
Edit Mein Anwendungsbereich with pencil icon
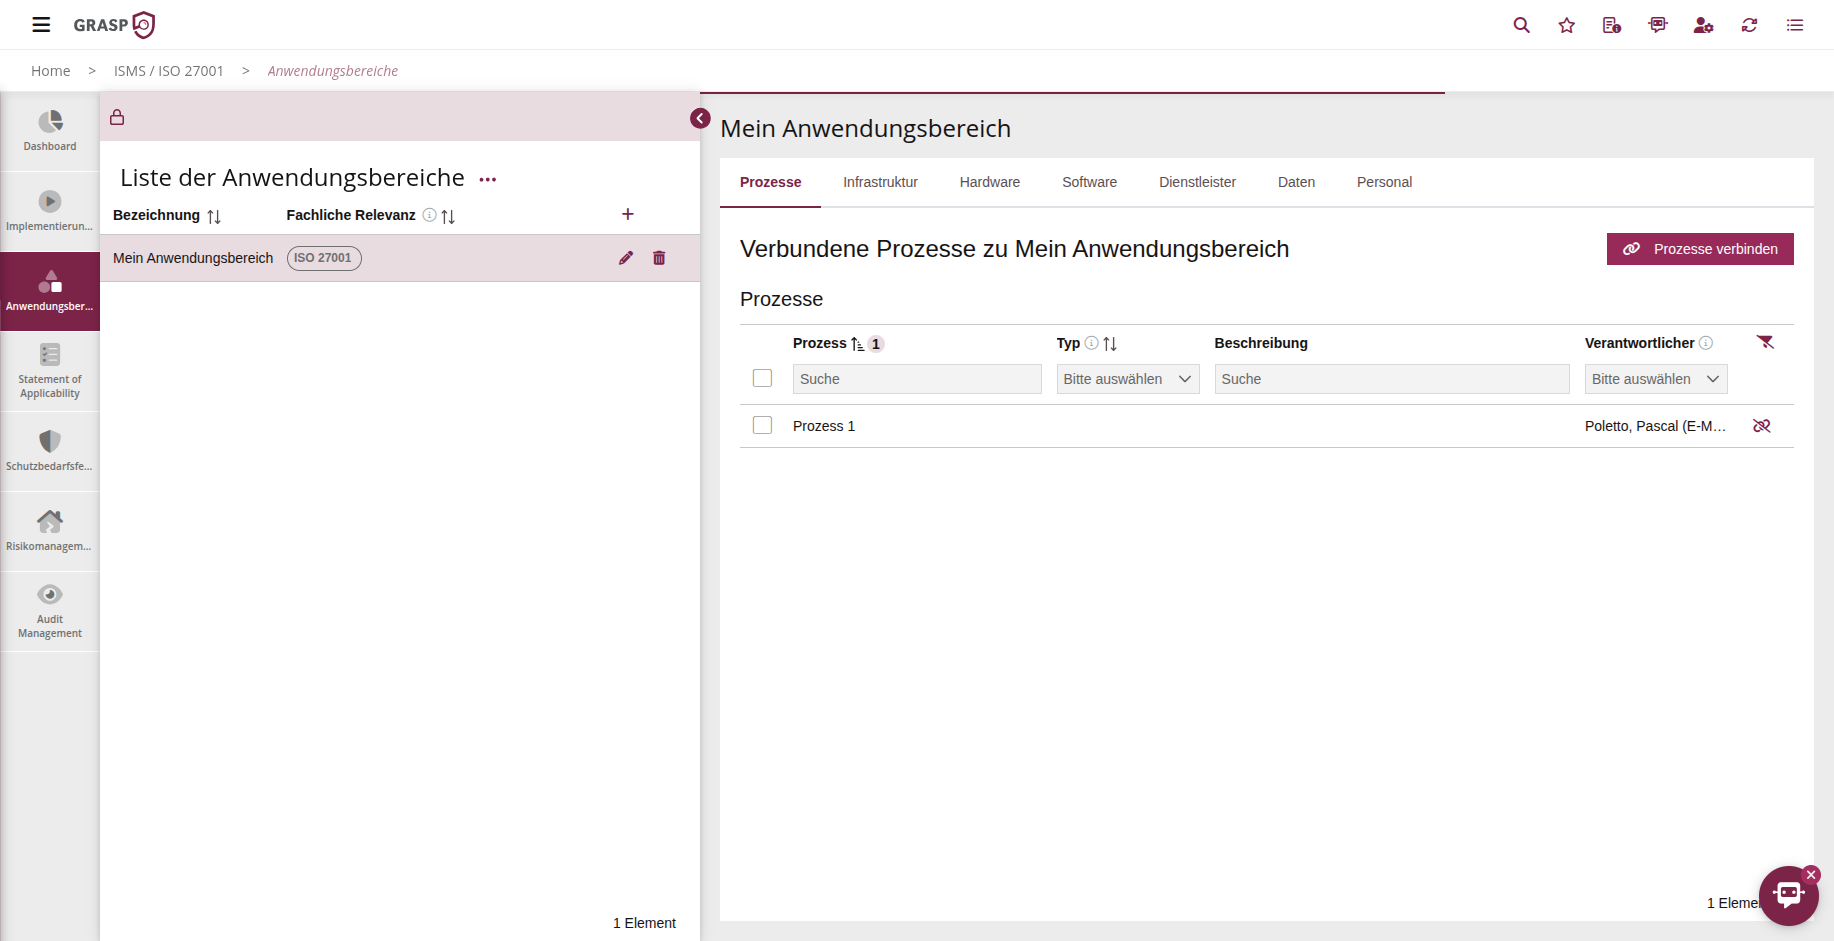point(626,258)
